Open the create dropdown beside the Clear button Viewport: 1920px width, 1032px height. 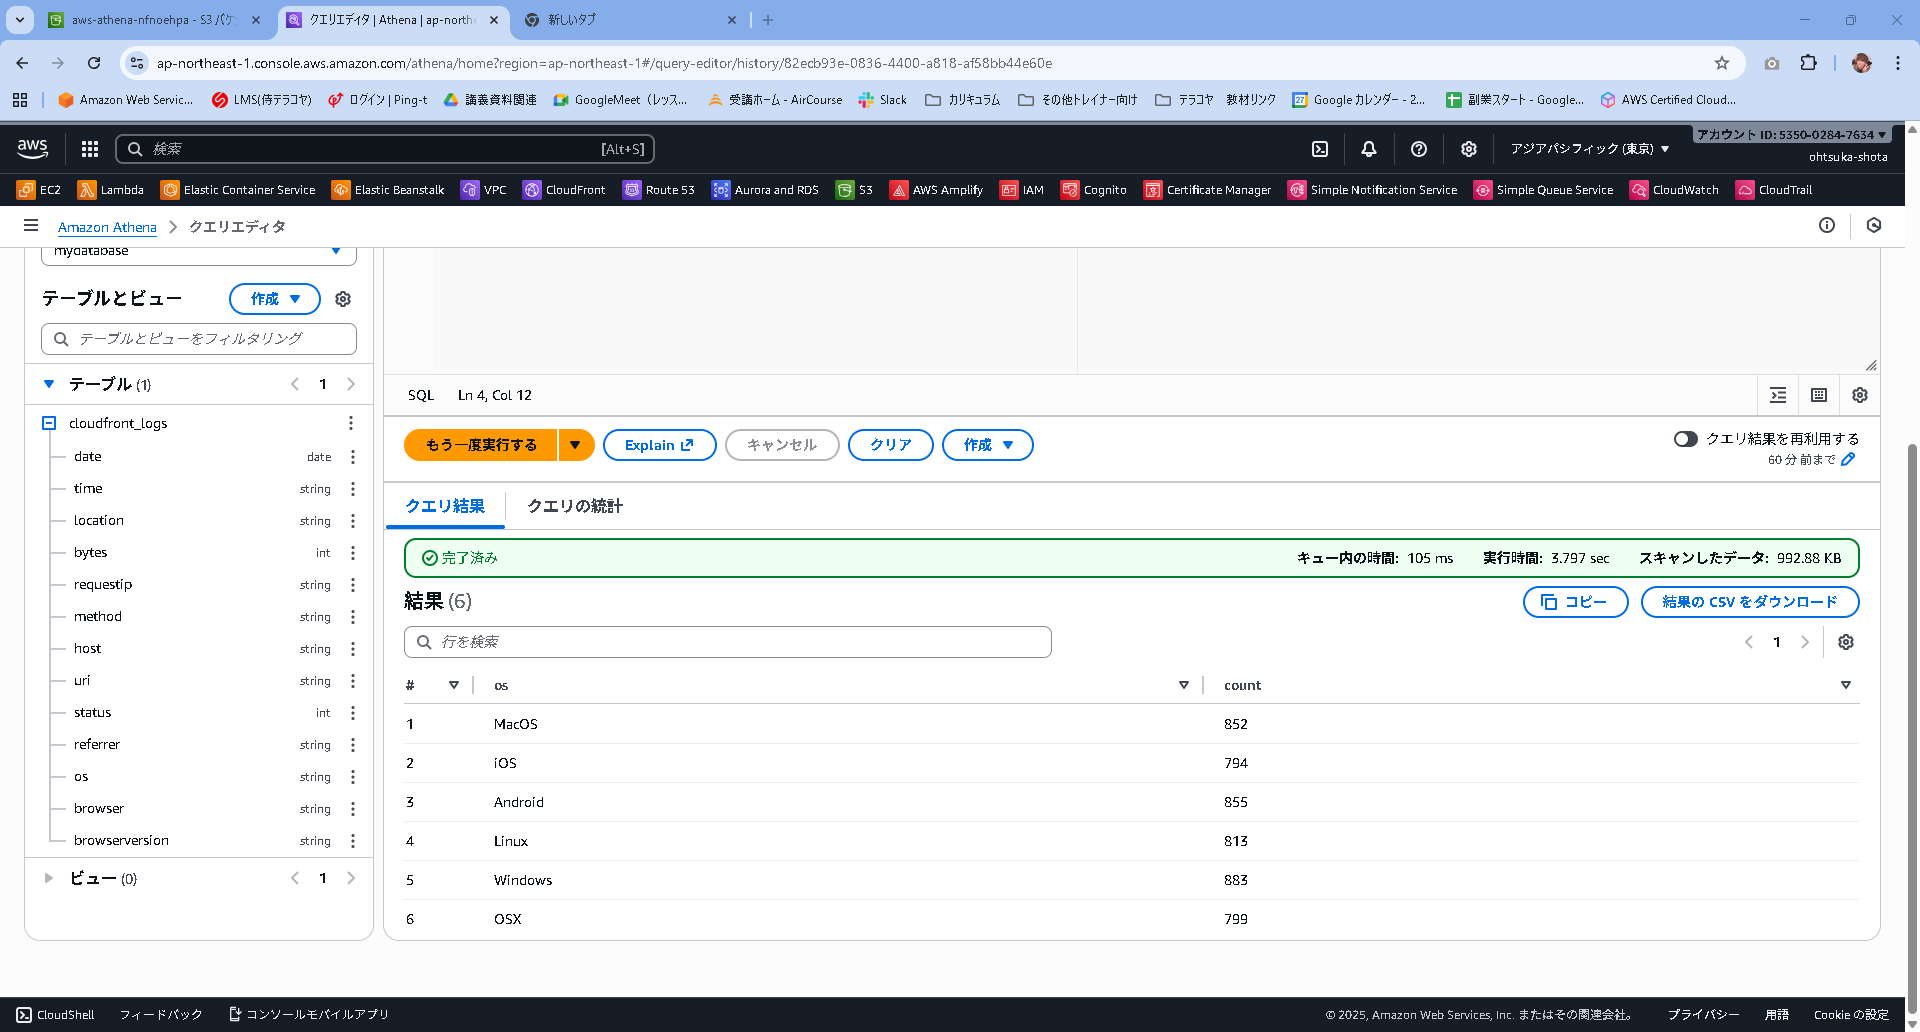click(988, 445)
